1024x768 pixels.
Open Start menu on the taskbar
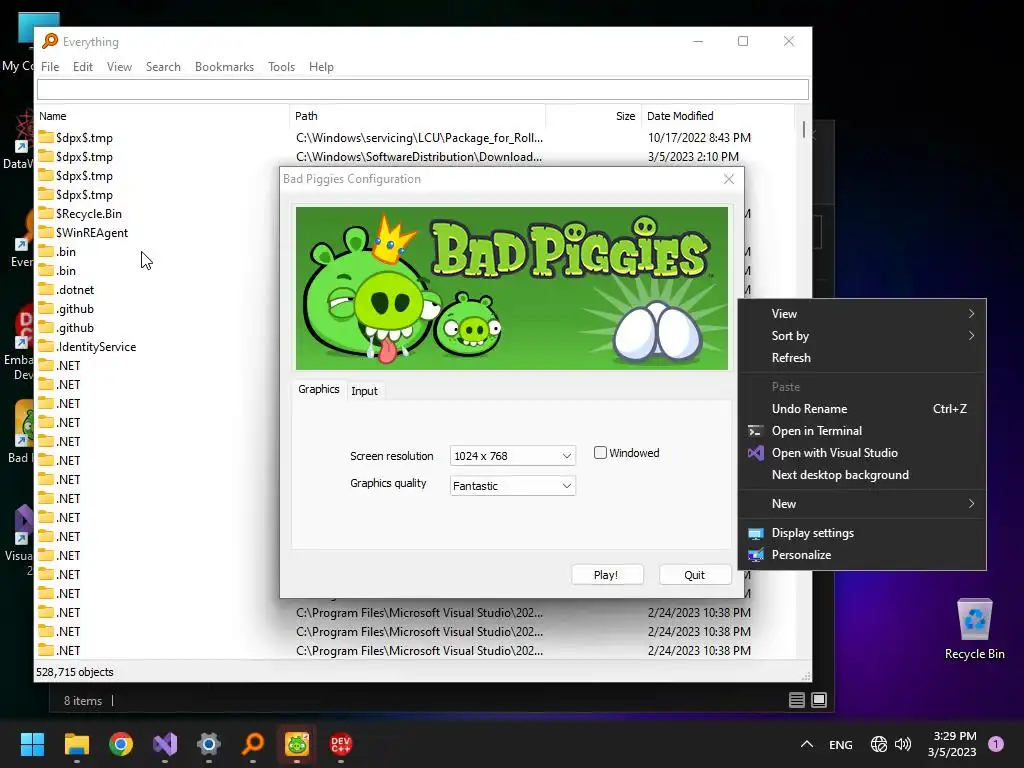[32, 744]
